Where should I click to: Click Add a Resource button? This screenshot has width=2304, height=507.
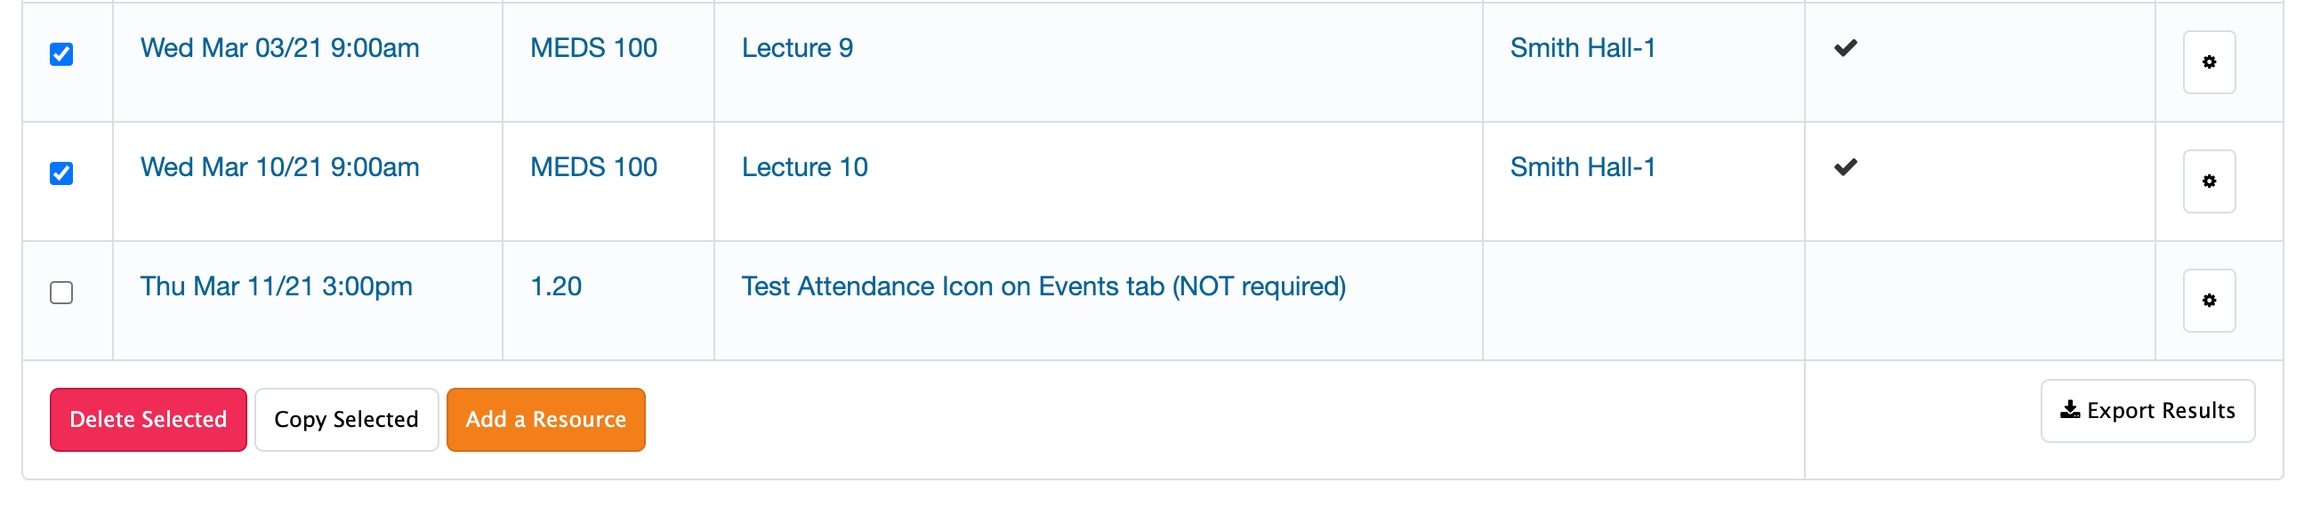pos(545,420)
